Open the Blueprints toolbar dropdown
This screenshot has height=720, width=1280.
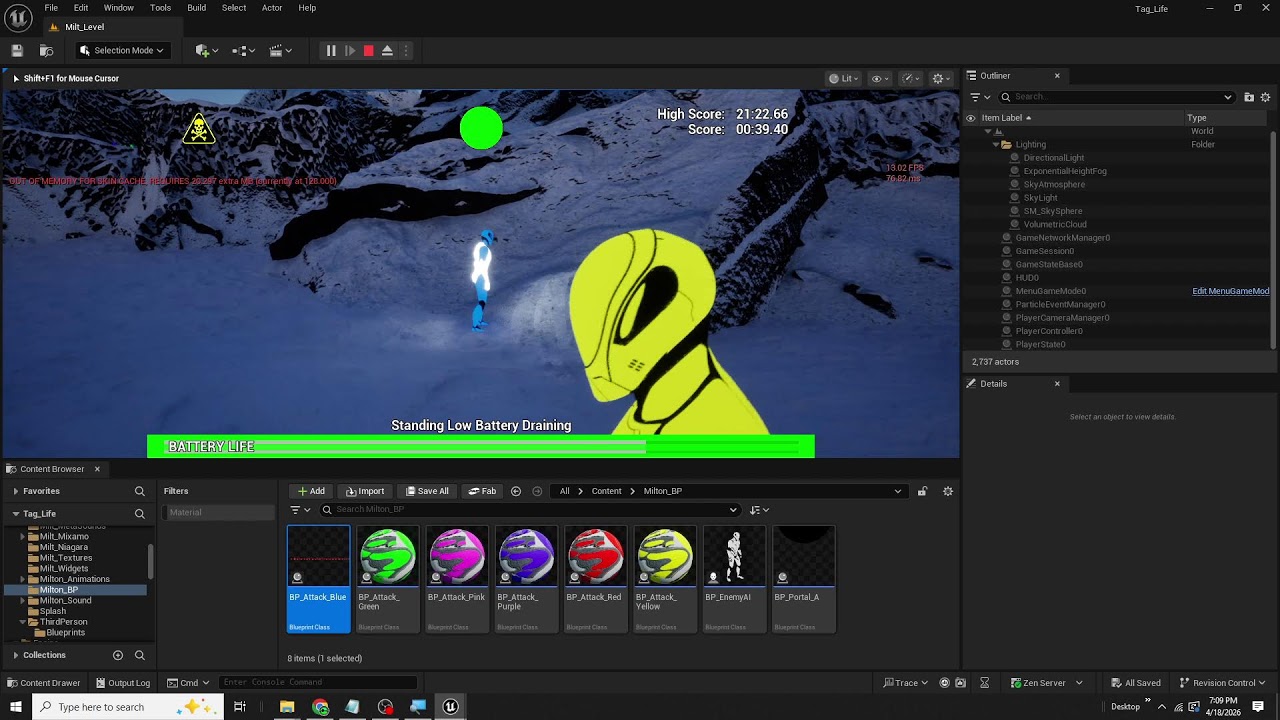coord(243,50)
